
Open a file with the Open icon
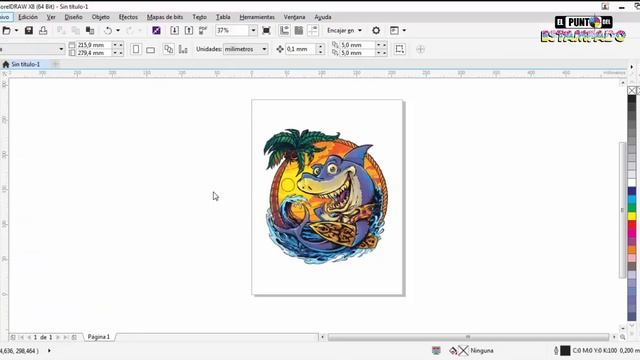[7, 30]
